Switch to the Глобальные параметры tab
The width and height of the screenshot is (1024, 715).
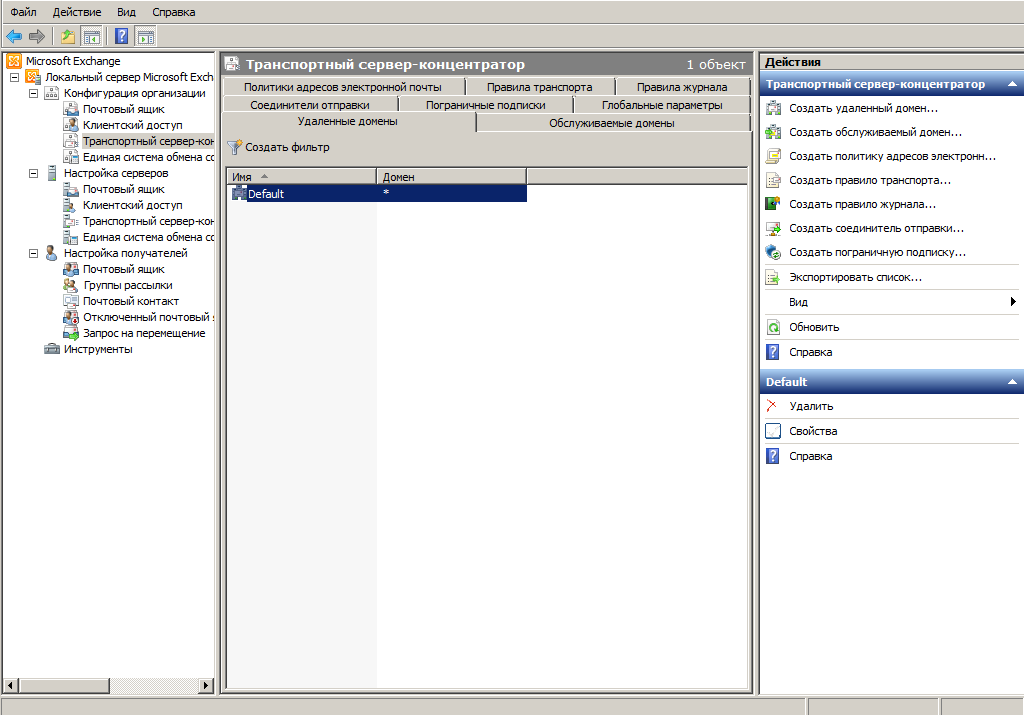pos(662,104)
